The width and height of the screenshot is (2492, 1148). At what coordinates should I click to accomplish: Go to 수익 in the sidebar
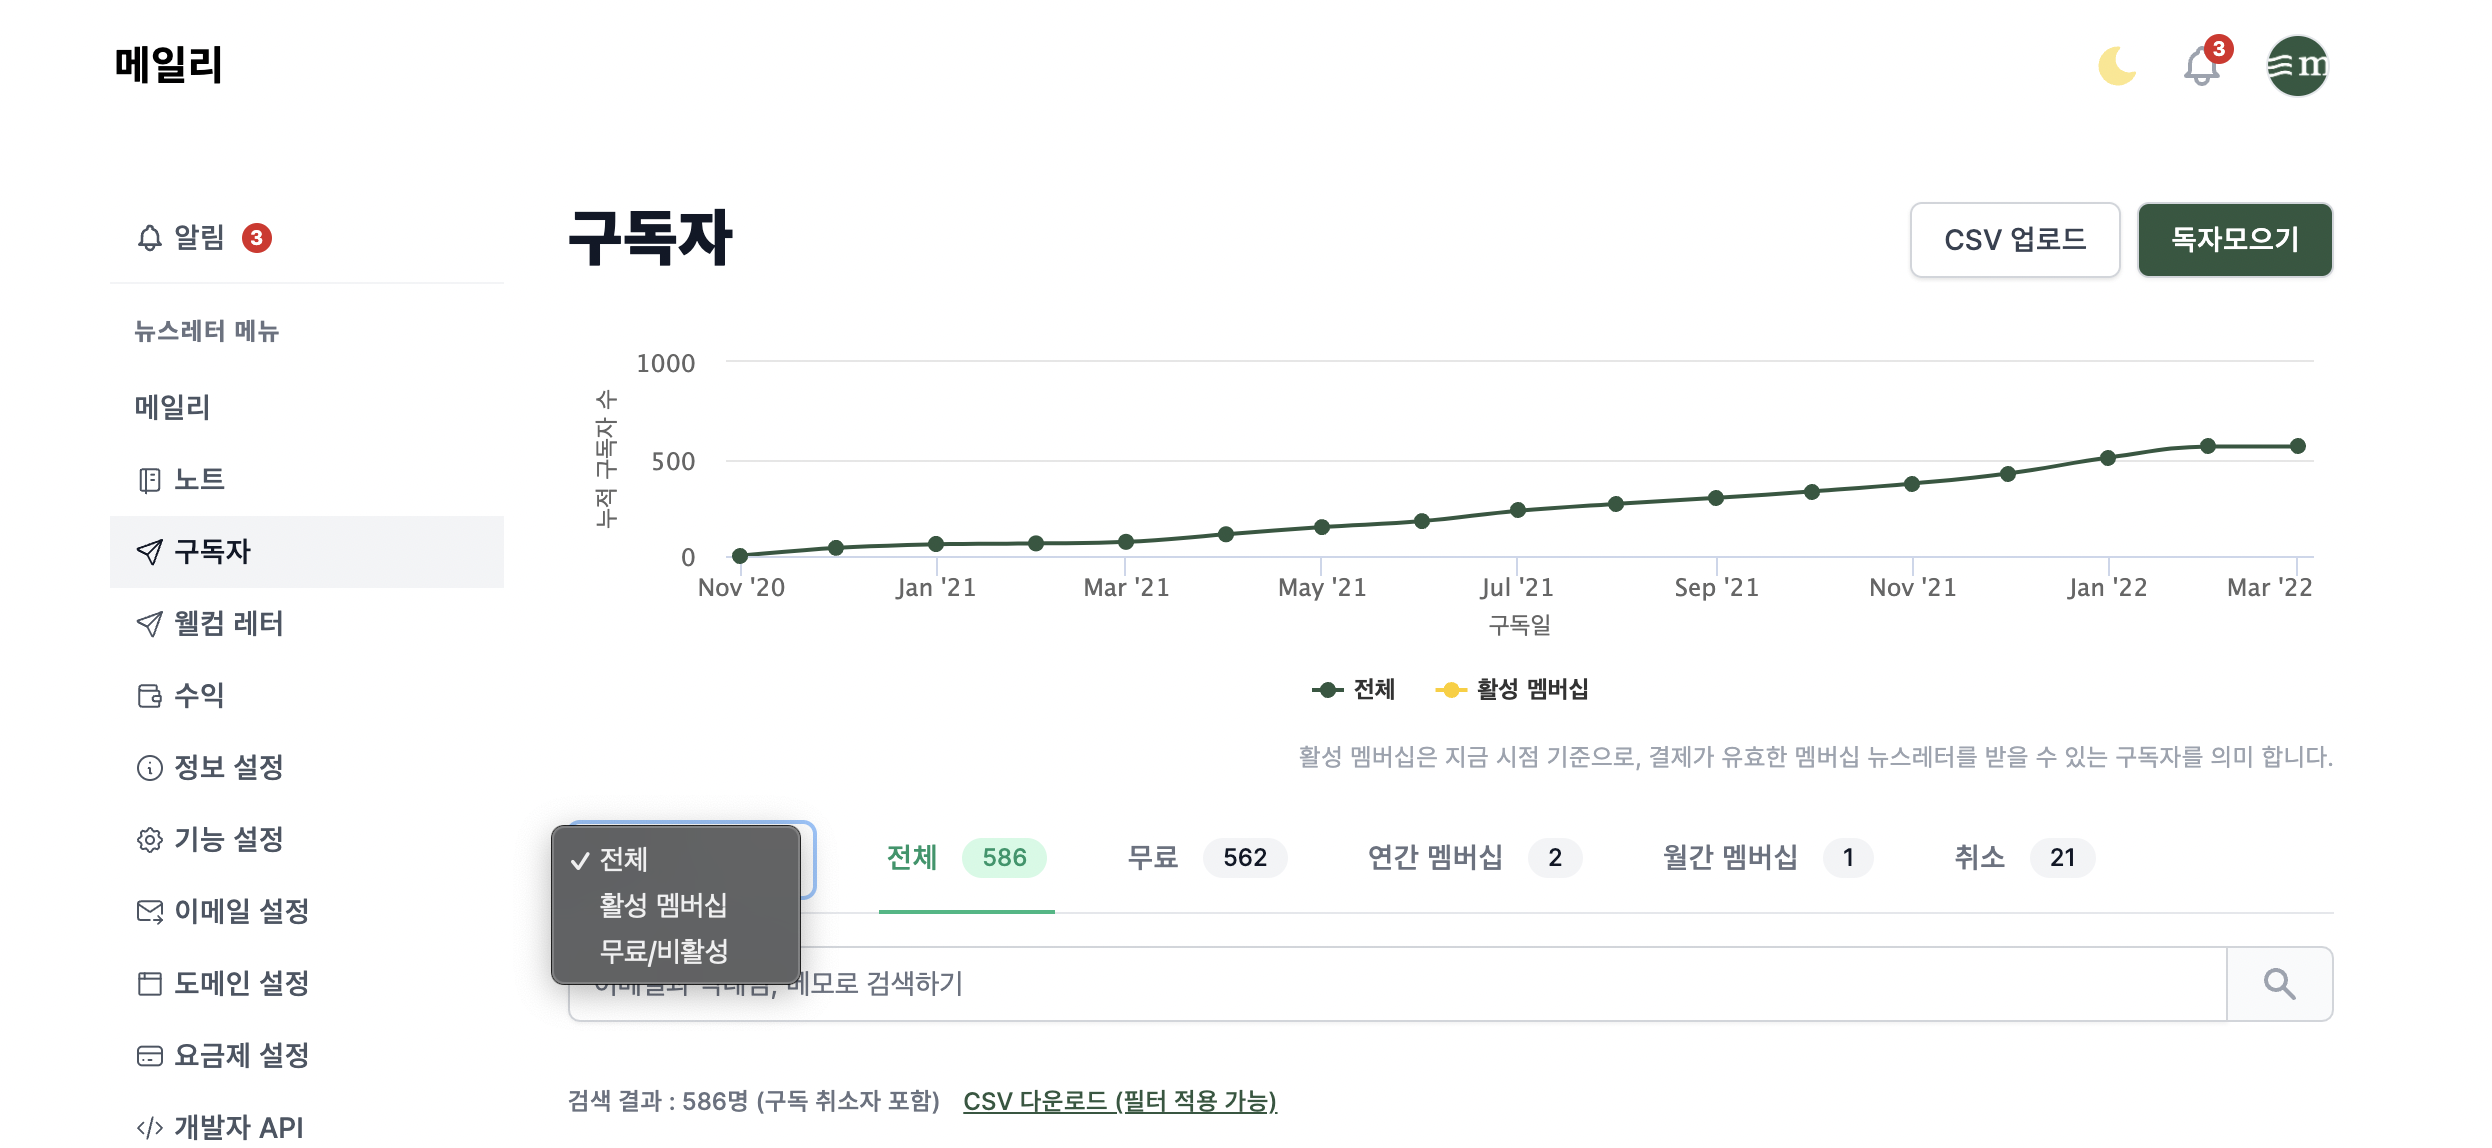tap(199, 696)
